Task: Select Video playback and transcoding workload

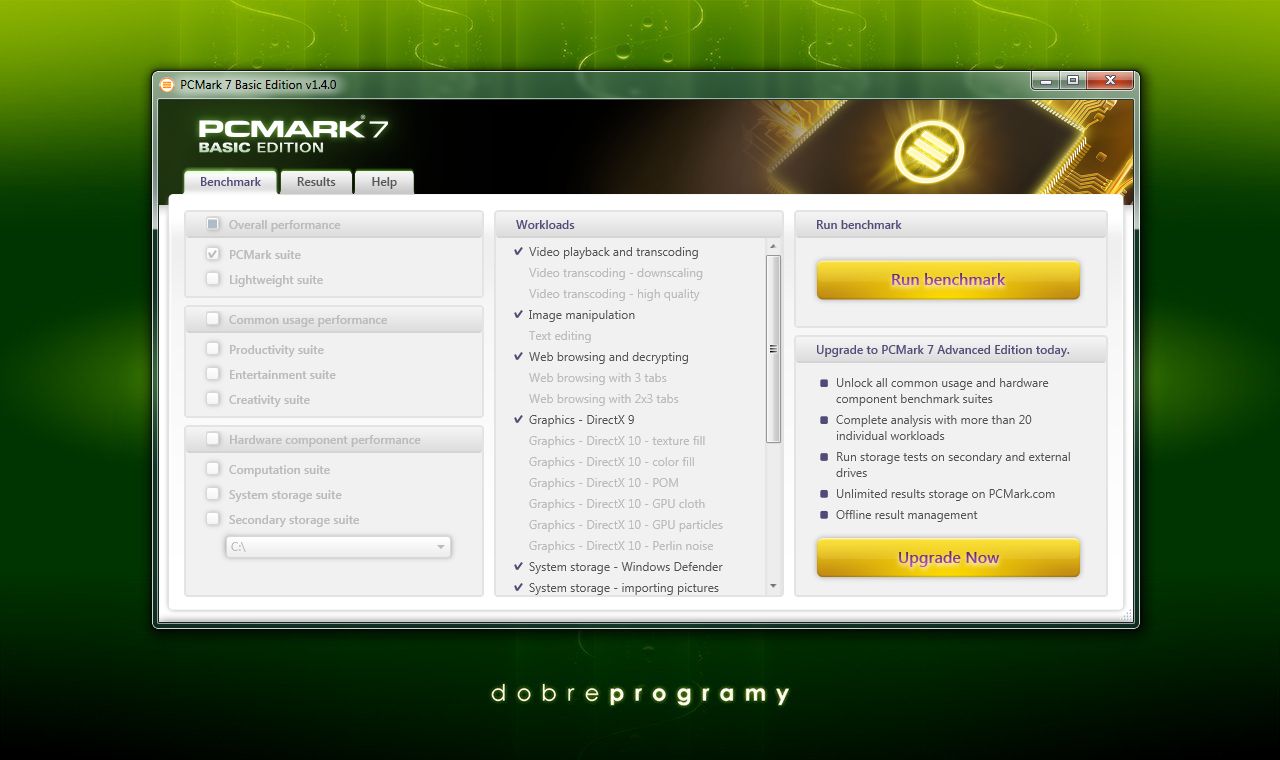Action: [x=613, y=252]
